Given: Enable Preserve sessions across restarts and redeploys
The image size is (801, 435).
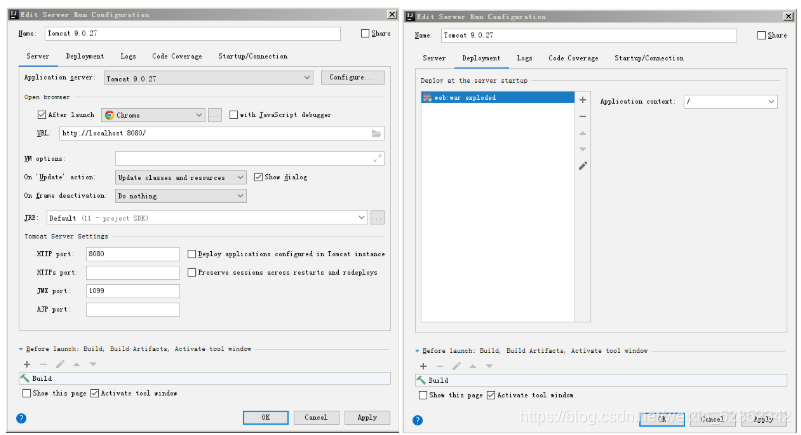Looking at the screenshot, I should [x=192, y=273].
